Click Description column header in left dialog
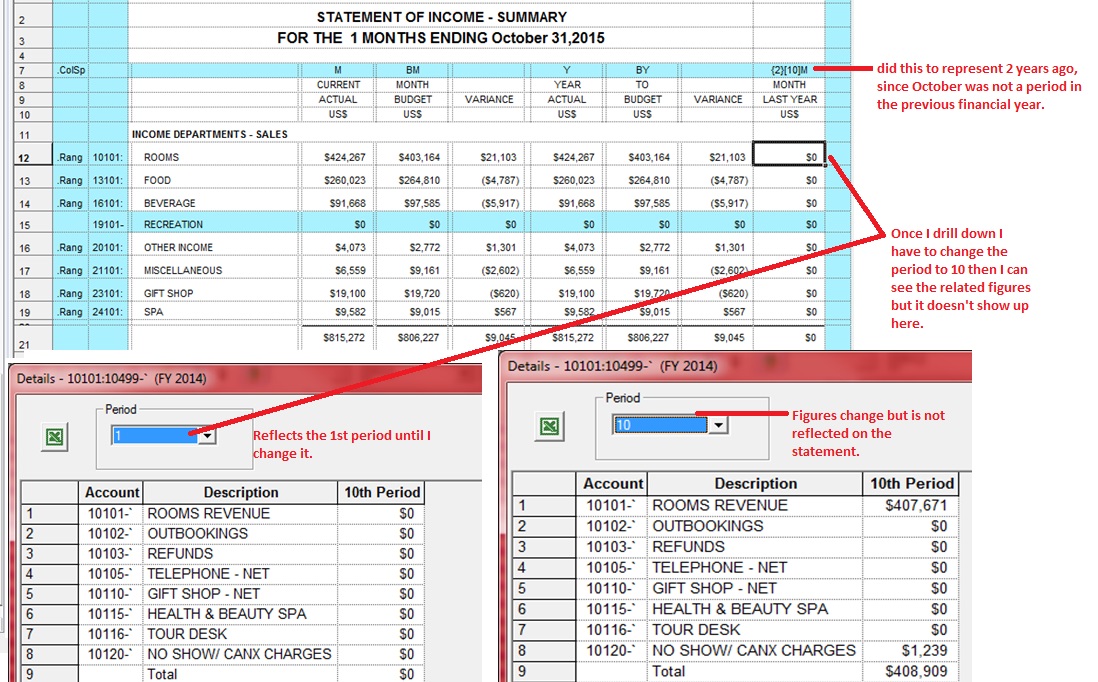The height and width of the screenshot is (682, 1098). point(240,492)
